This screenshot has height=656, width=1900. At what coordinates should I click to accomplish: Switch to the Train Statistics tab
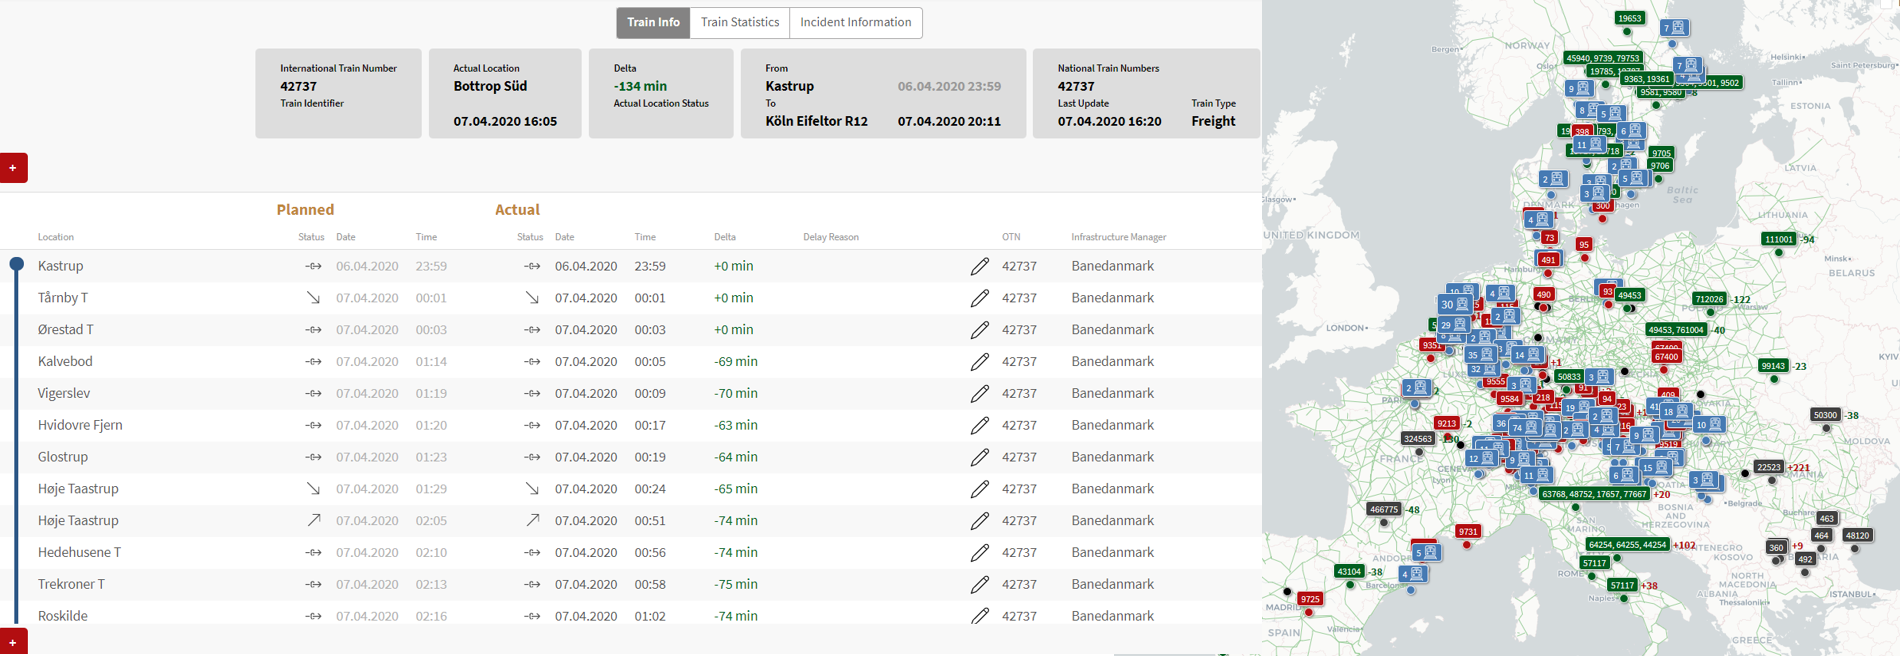tap(739, 22)
